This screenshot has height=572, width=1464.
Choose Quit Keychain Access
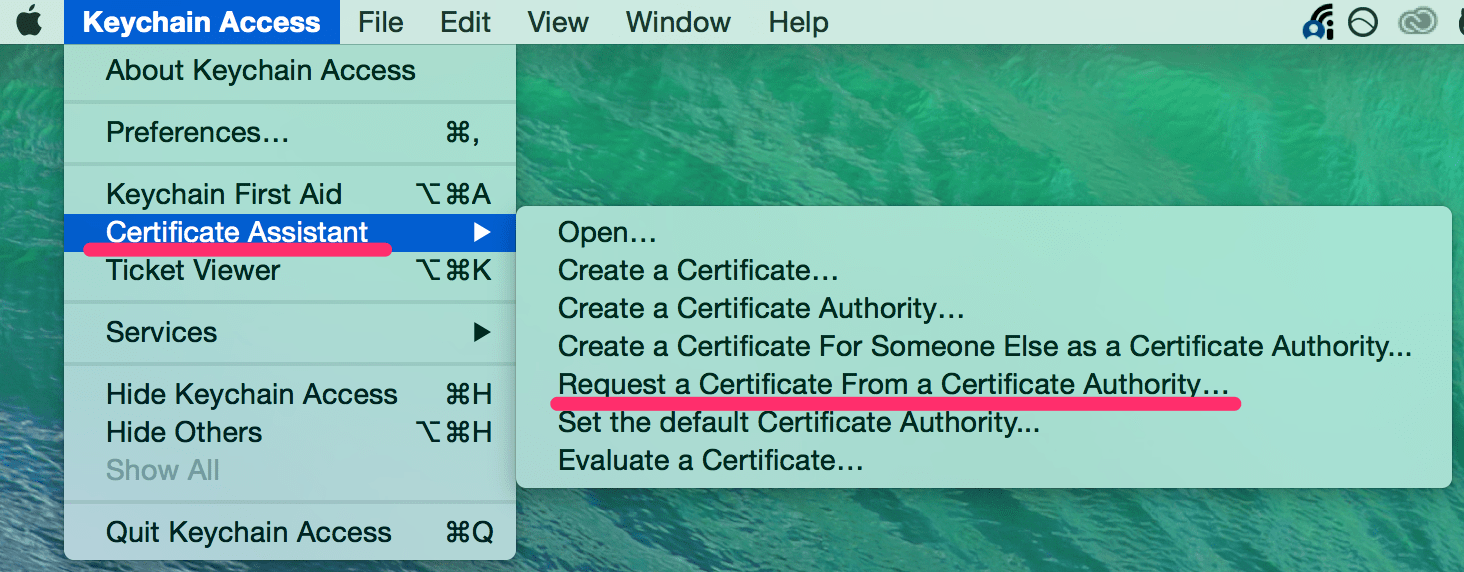tap(290, 532)
